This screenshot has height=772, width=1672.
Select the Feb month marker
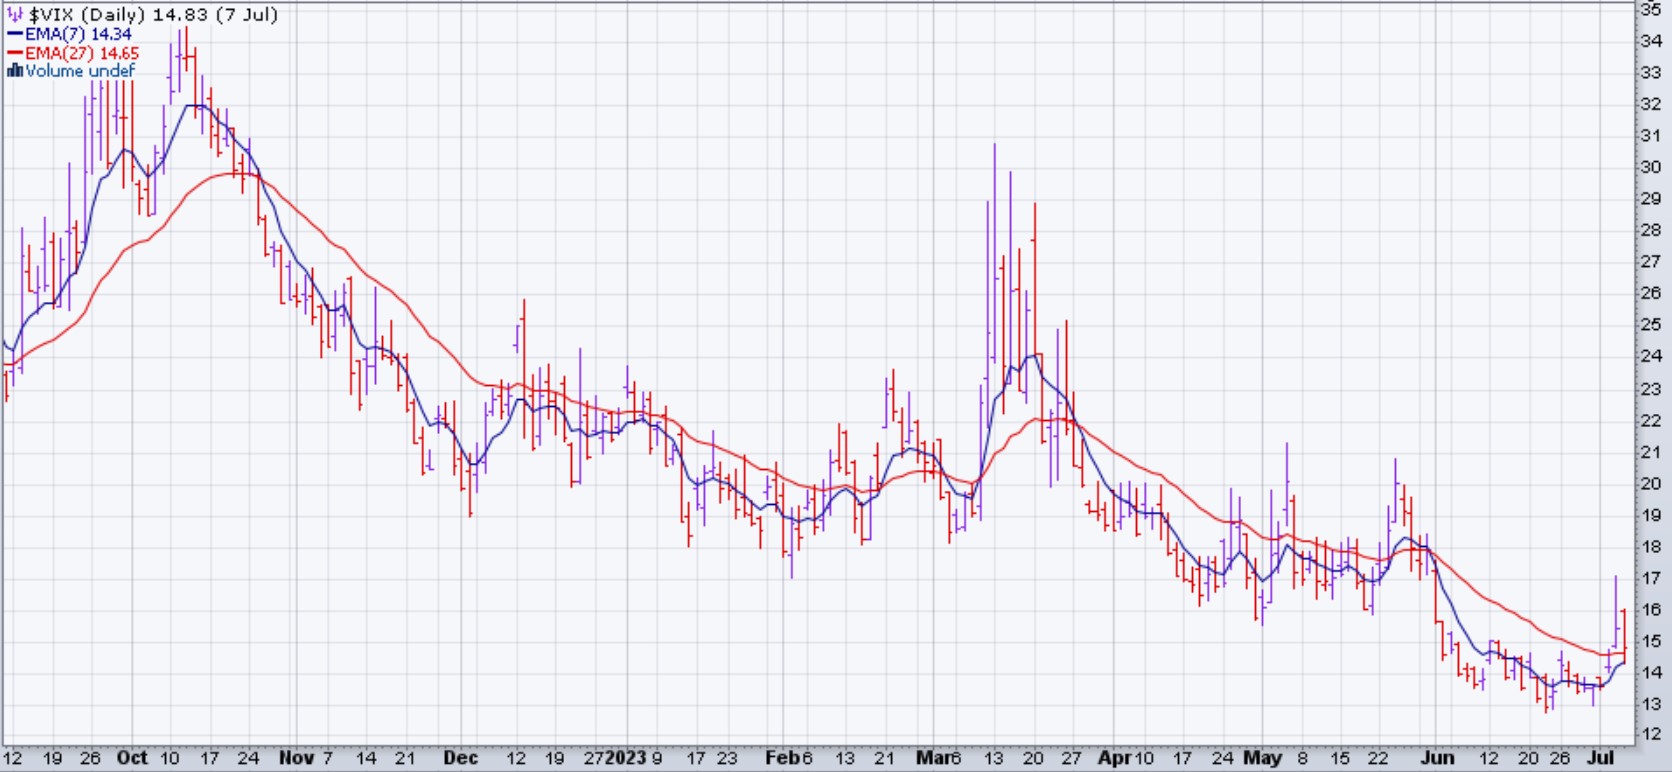(780, 758)
